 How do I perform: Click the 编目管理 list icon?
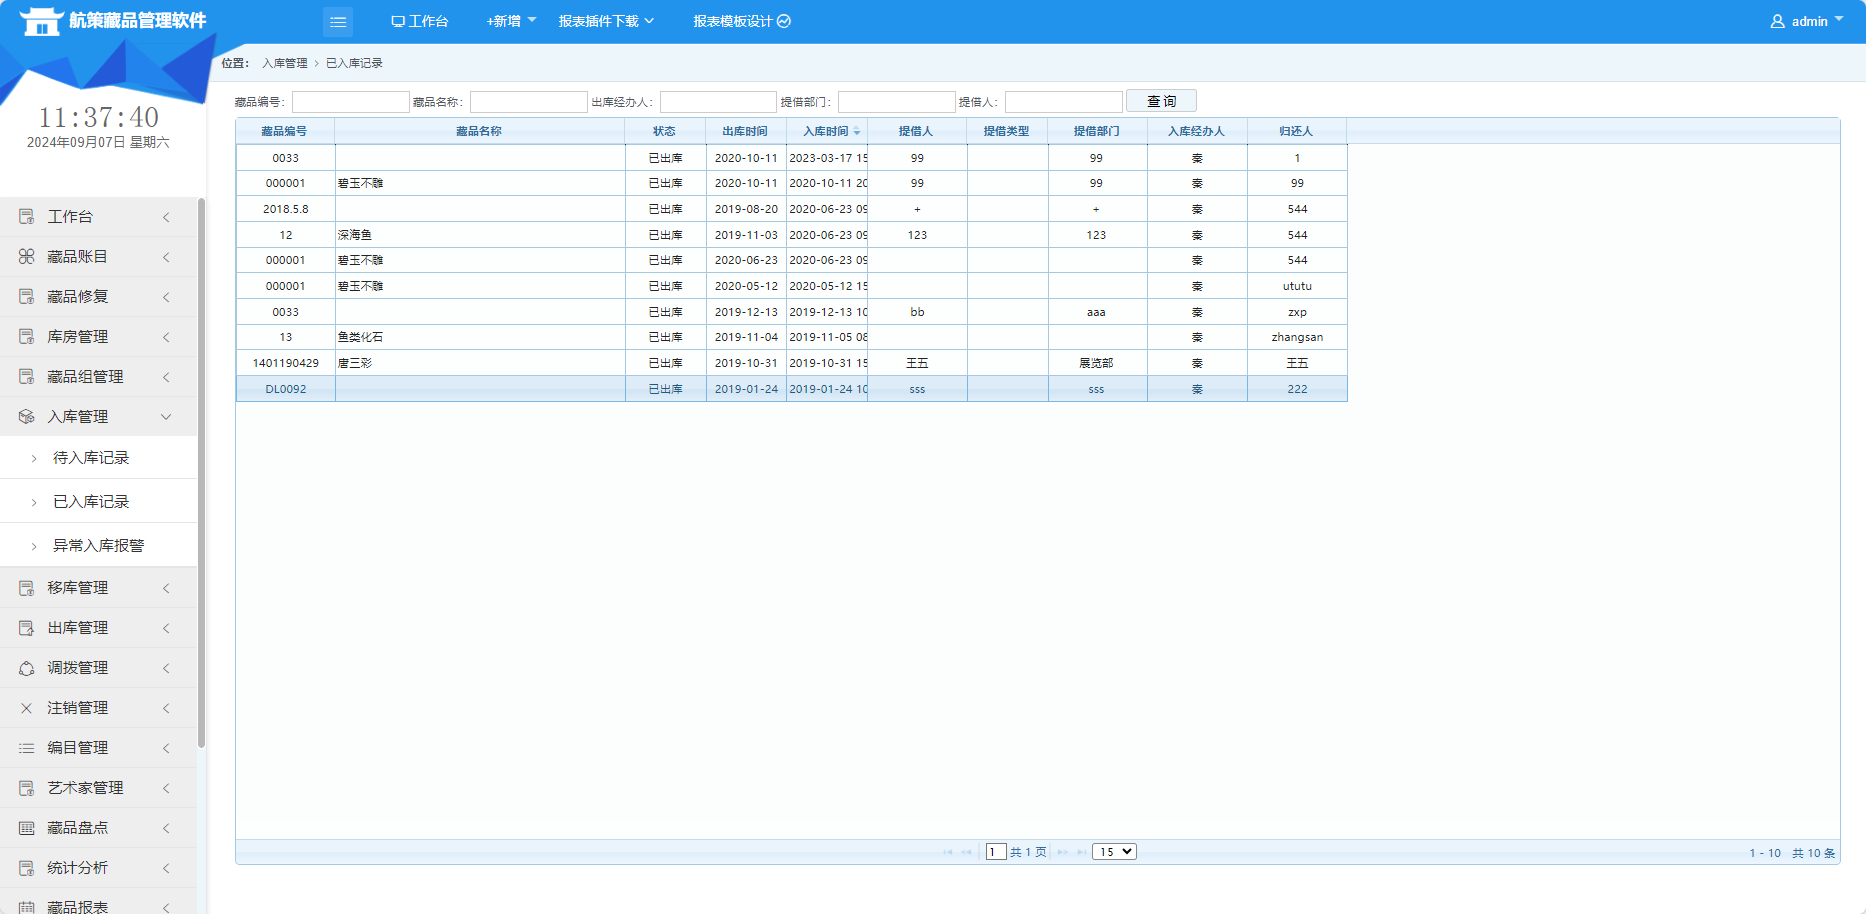27,748
